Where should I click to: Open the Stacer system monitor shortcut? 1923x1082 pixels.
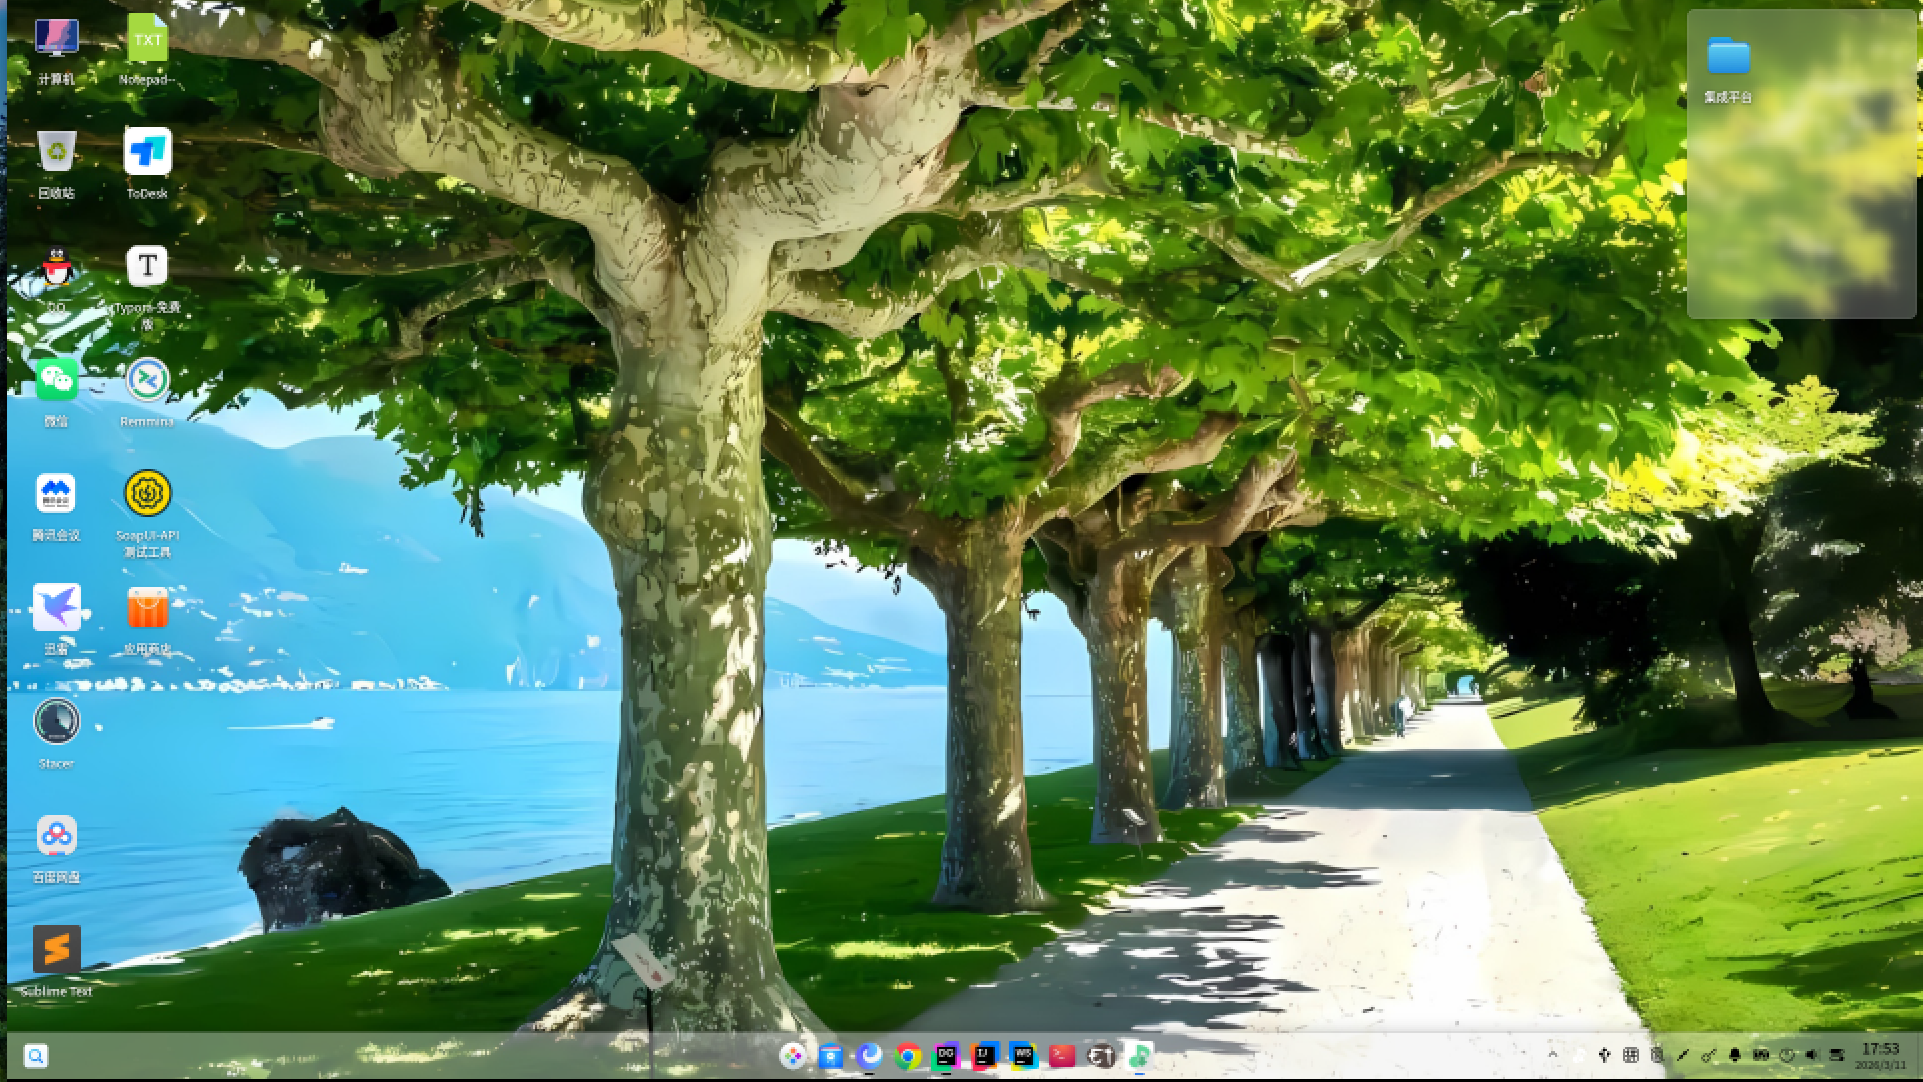(56, 722)
